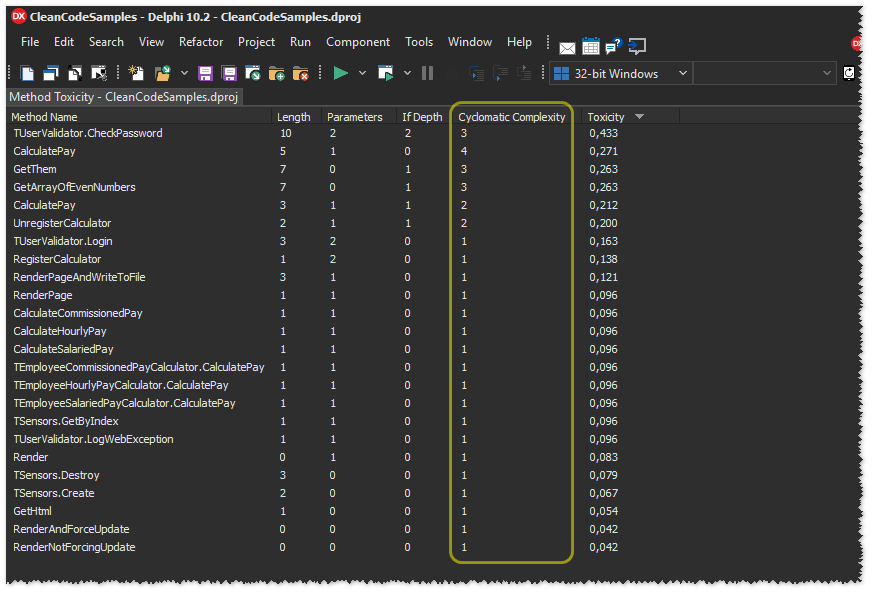Sort by the Length column header
875x596 pixels.
click(294, 117)
